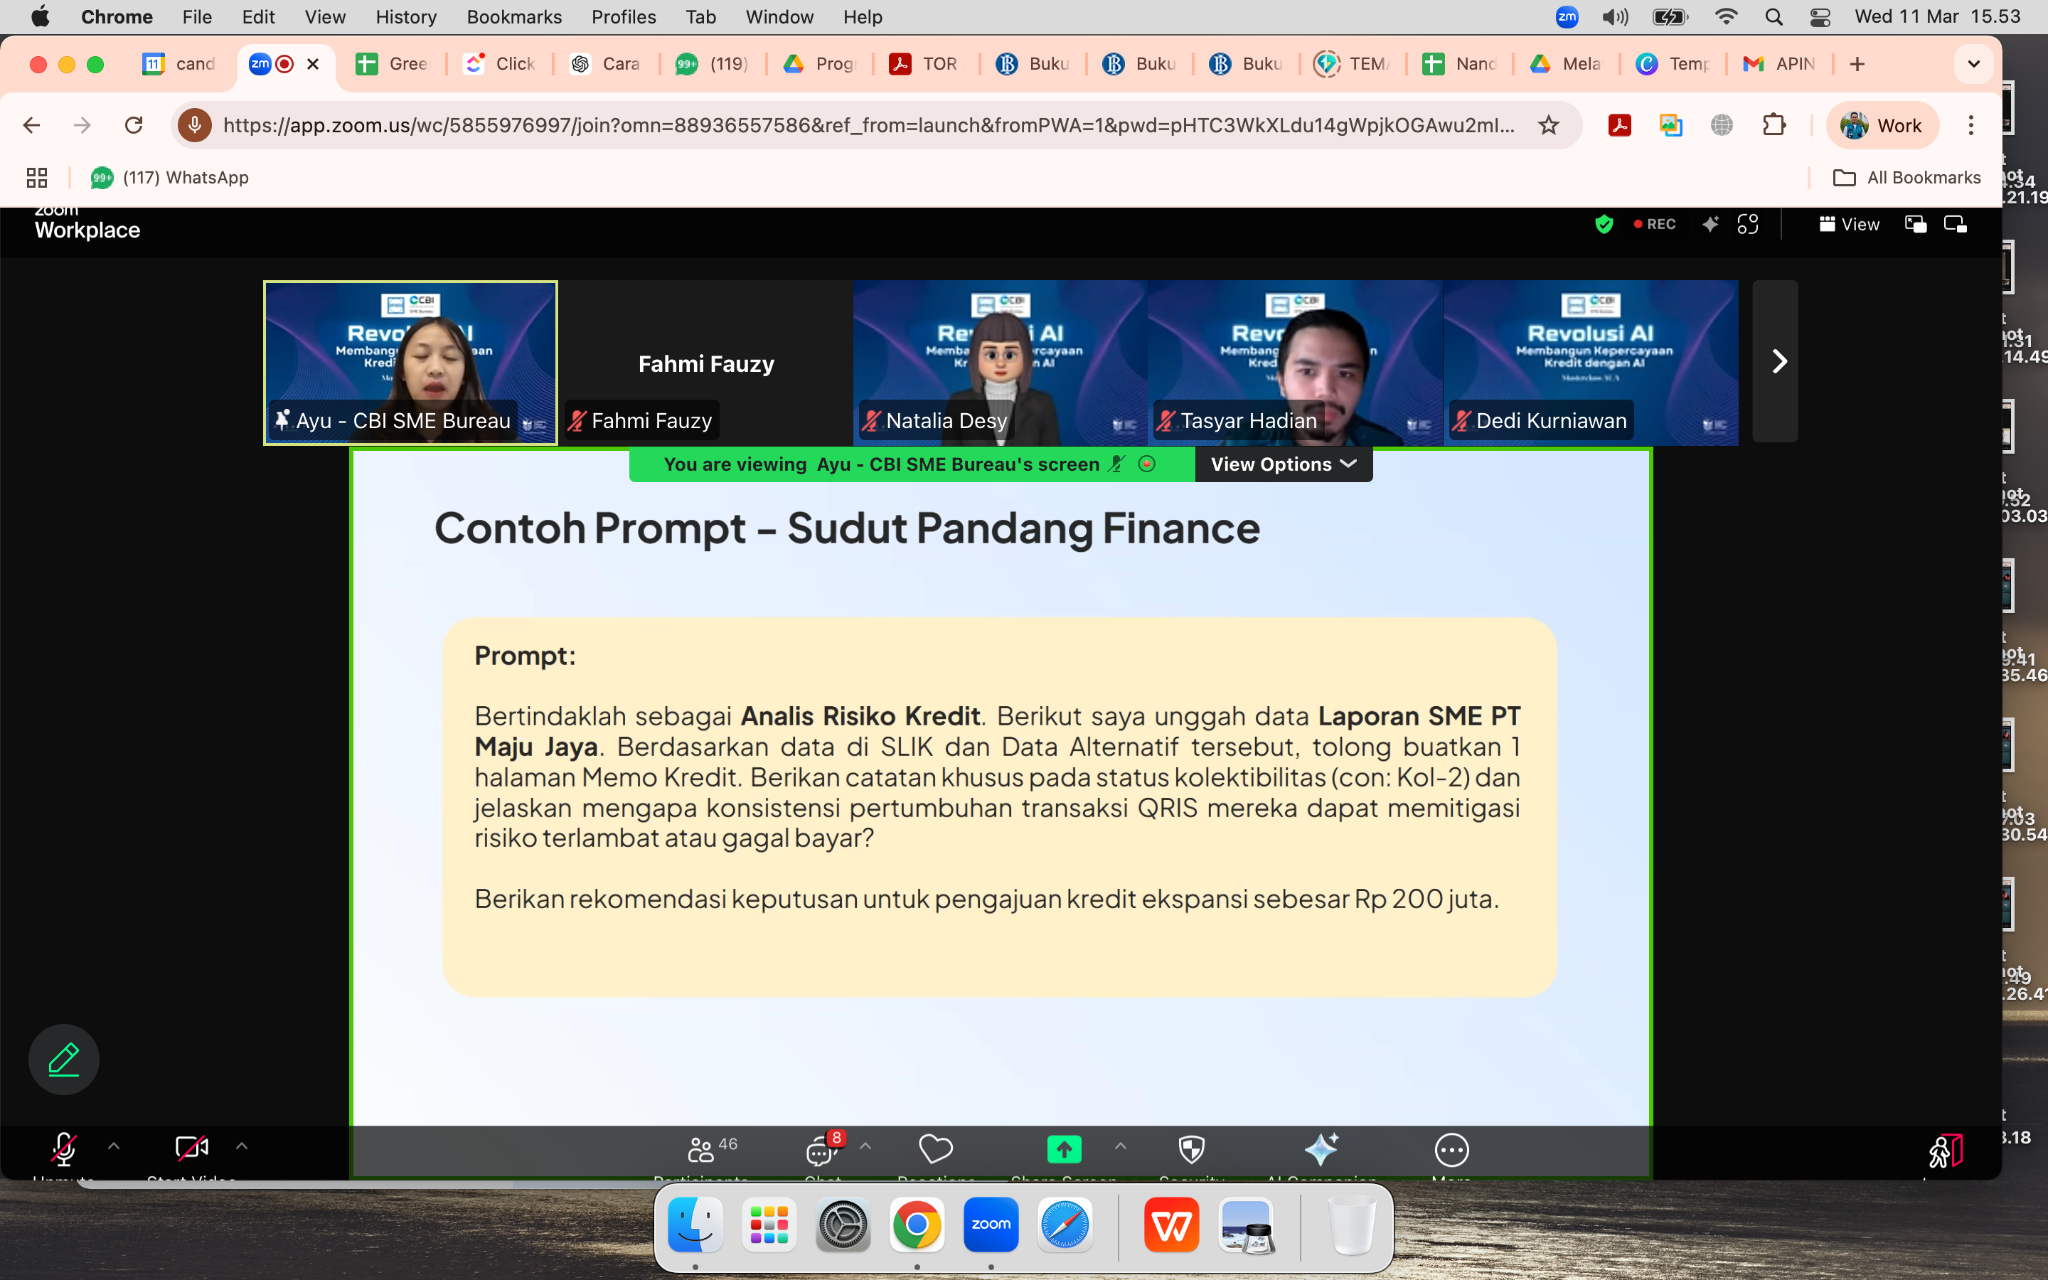Image resolution: width=2048 pixels, height=1280 pixels.
Task: Expand the View Options dropdown
Action: click(x=1283, y=464)
